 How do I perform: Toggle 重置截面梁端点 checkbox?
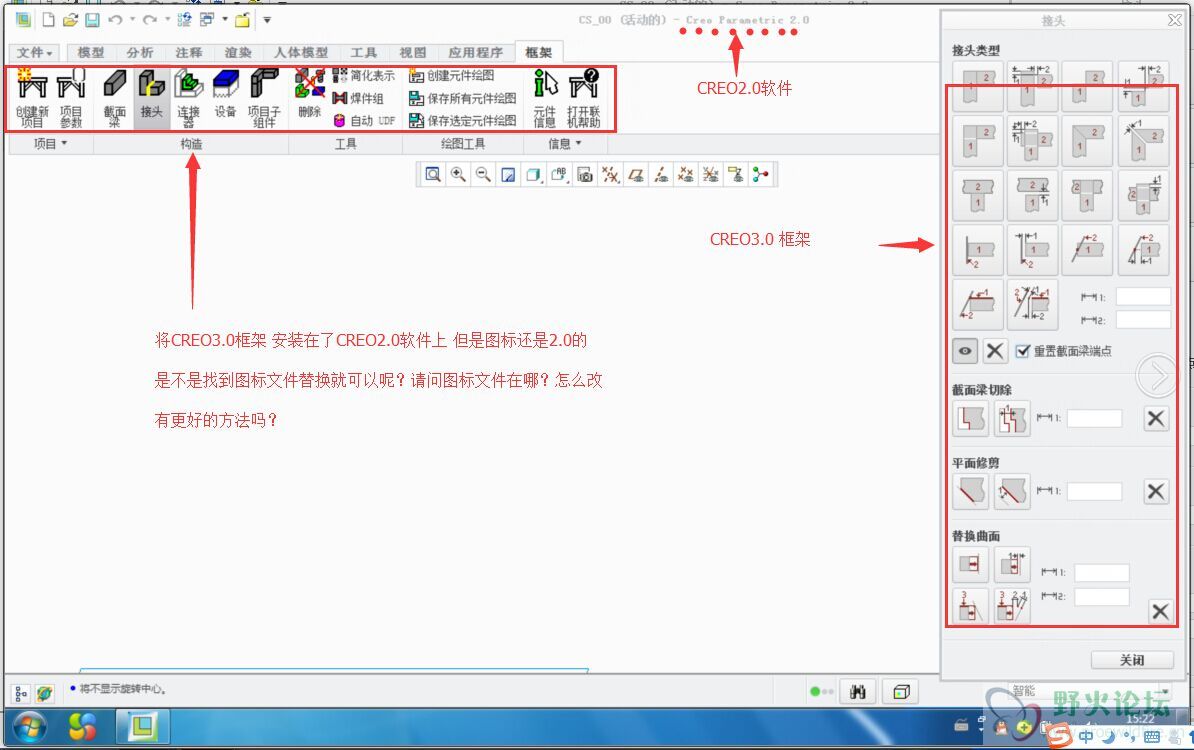pos(1023,351)
